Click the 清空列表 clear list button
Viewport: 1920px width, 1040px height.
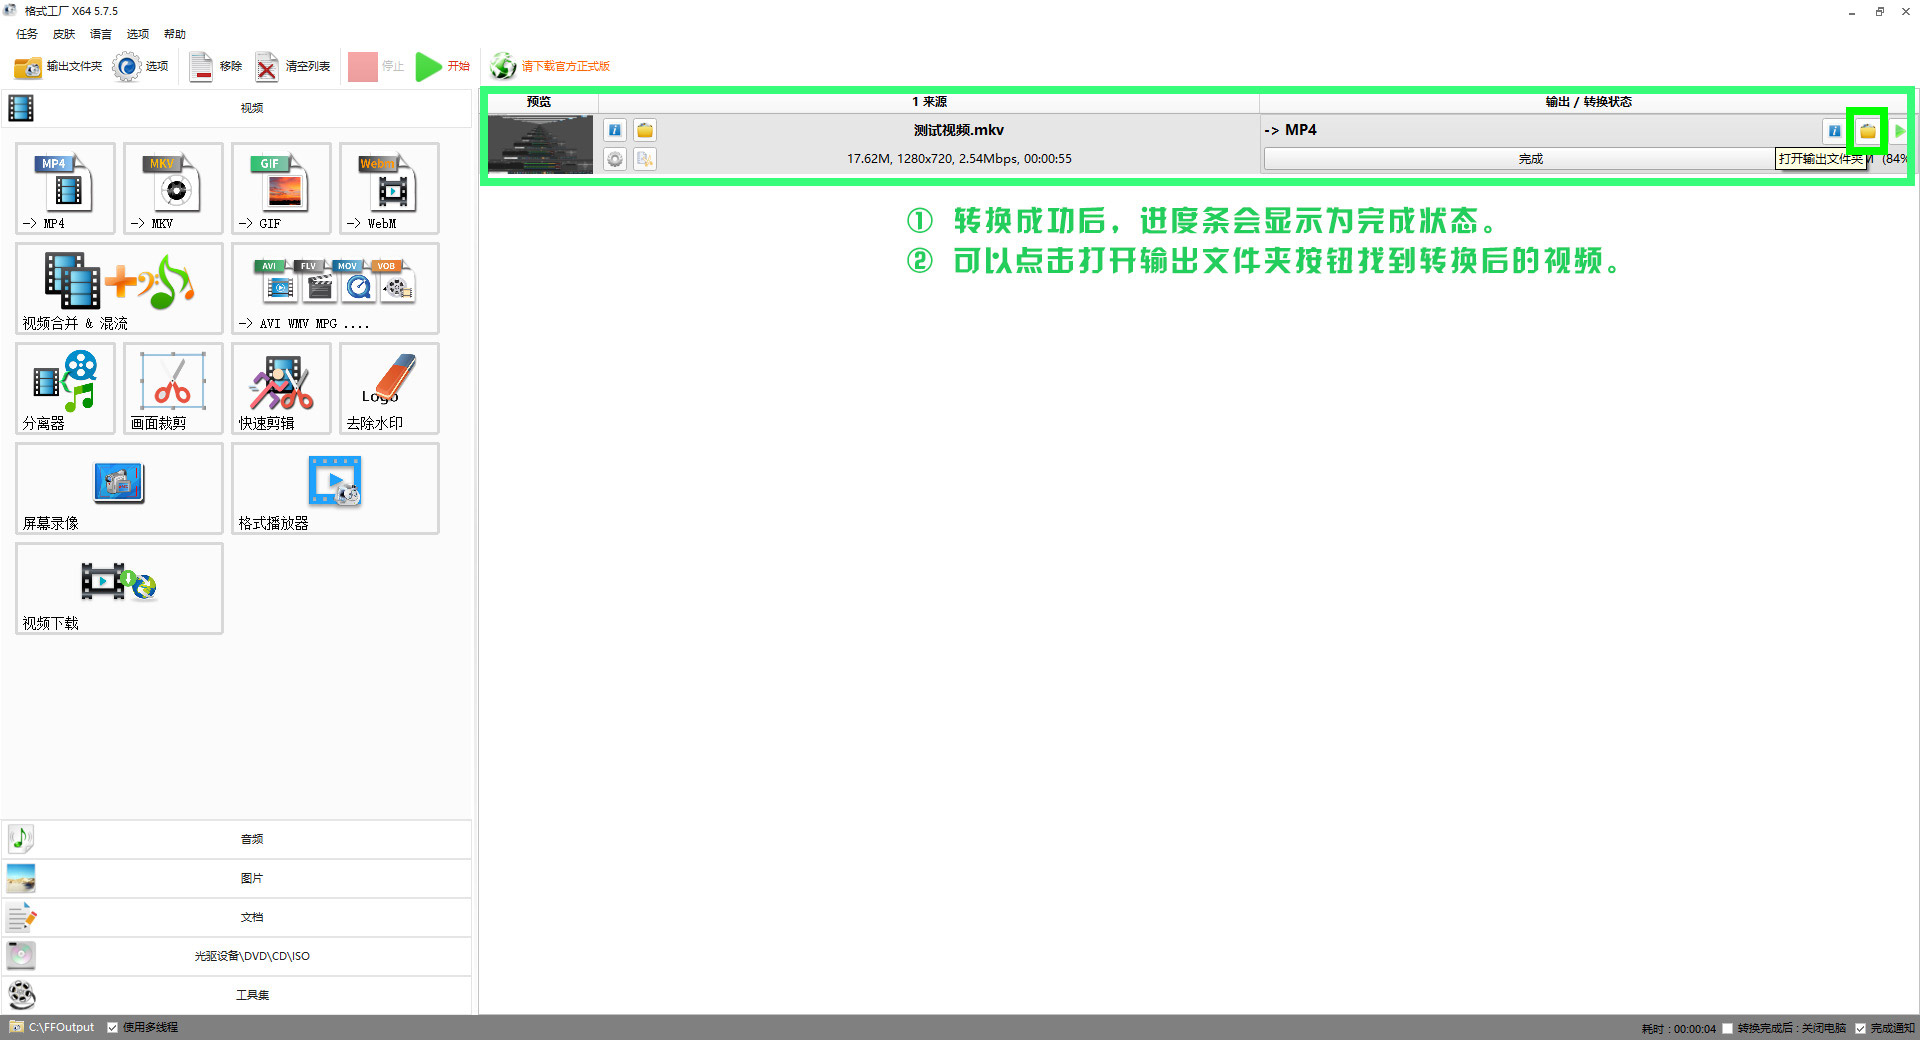point(293,67)
